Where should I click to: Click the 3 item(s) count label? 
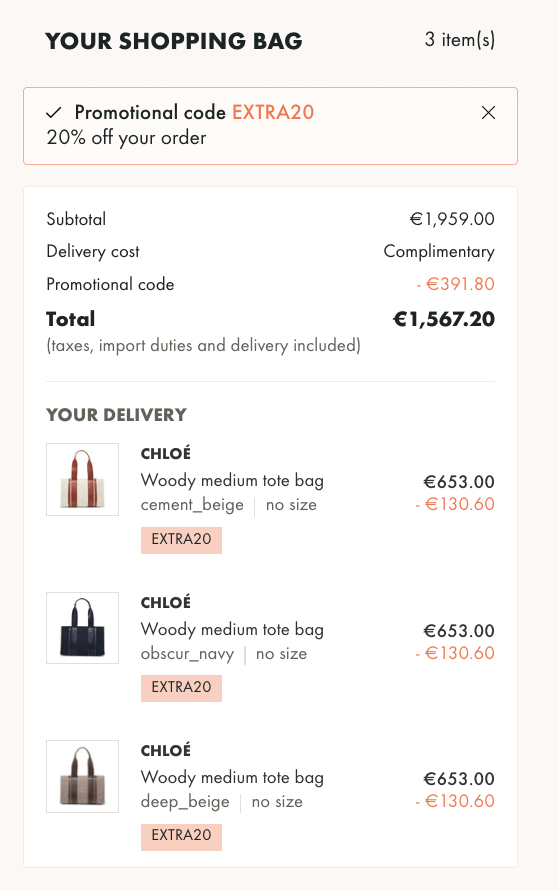click(x=460, y=40)
